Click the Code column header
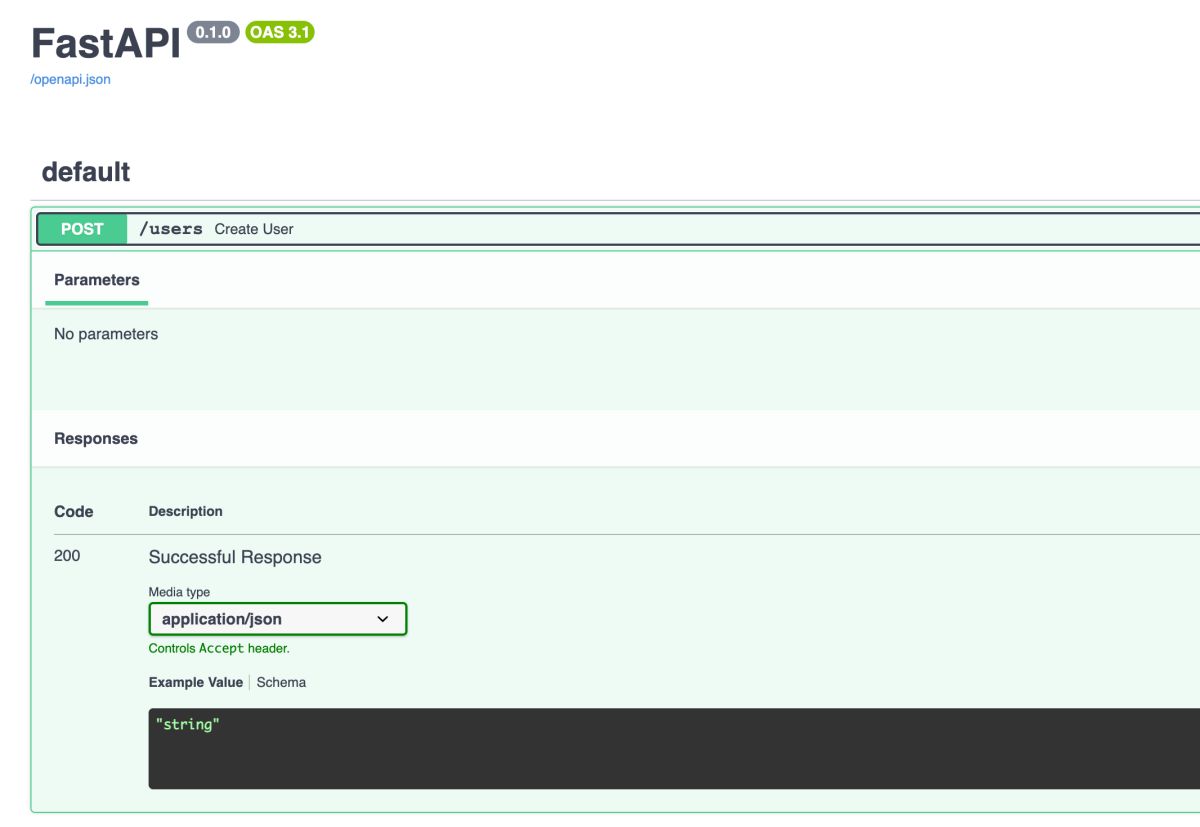The image size is (1200, 827). coord(74,511)
